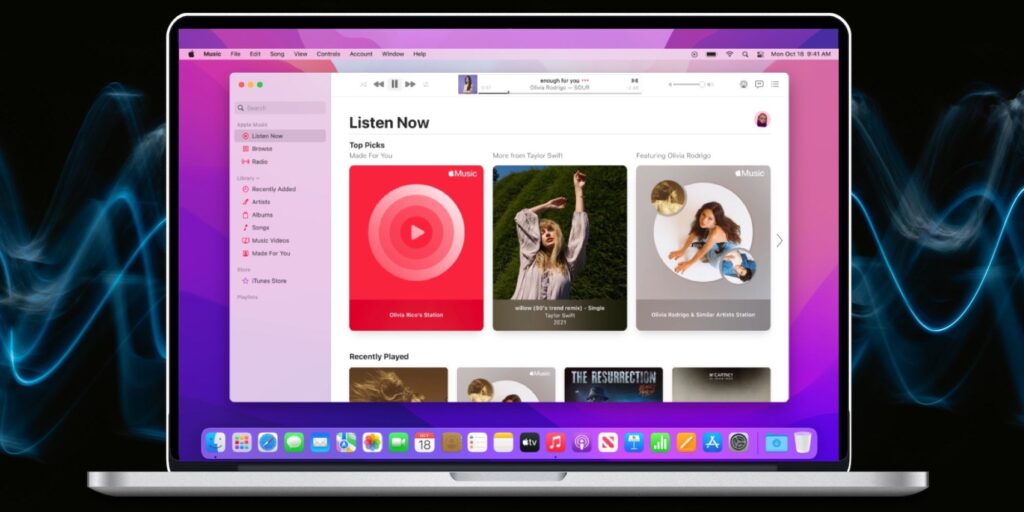The image size is (1024, 512).
Task: Play Olivia Rico's Station card
Action: [416, 248]
